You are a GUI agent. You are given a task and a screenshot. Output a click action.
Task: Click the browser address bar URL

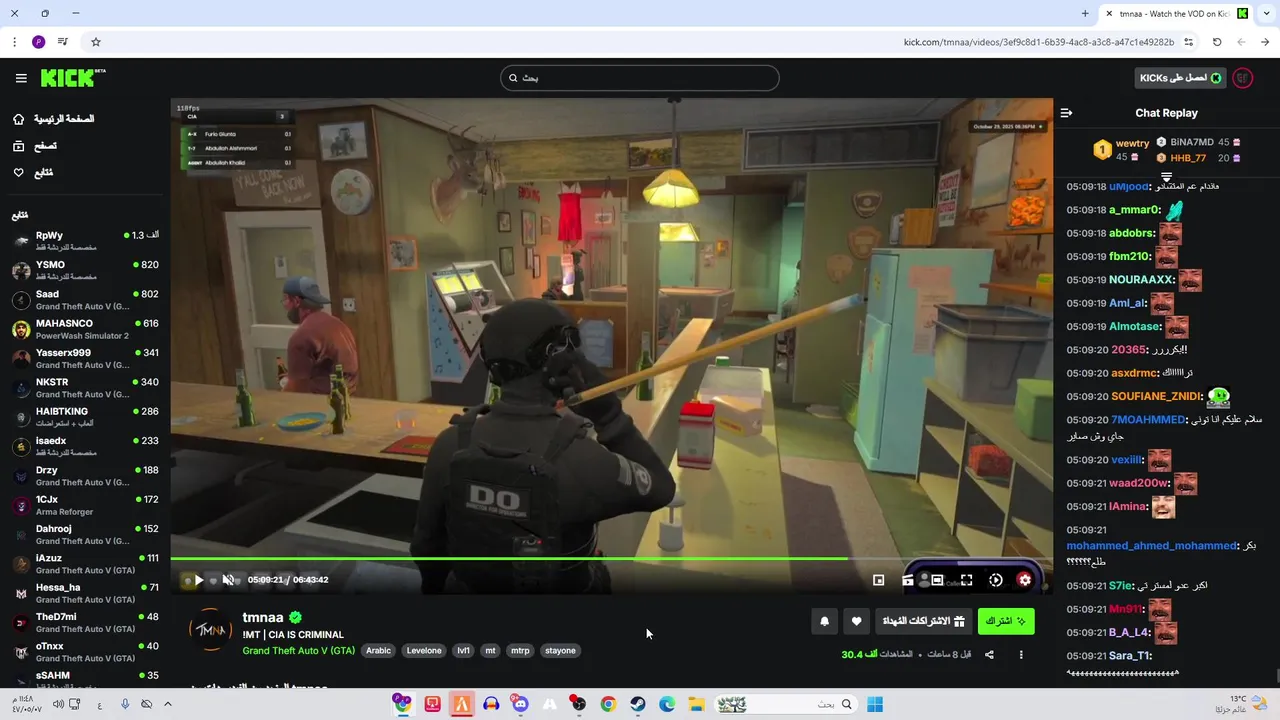[1038, 42]
